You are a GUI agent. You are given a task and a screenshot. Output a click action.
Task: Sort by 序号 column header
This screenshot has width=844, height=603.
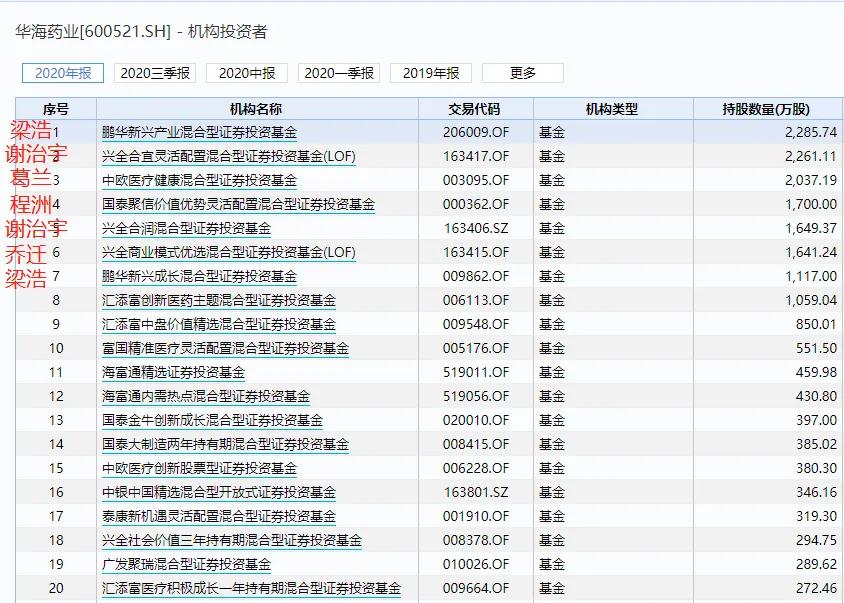click(56, 109)
